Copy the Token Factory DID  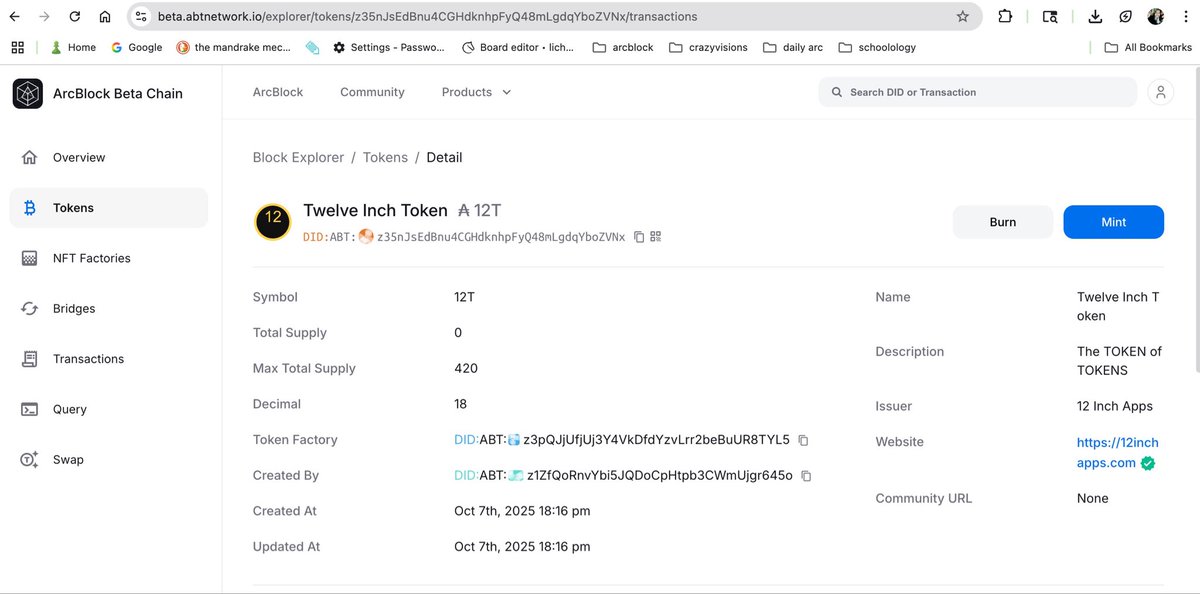point(803,440)
